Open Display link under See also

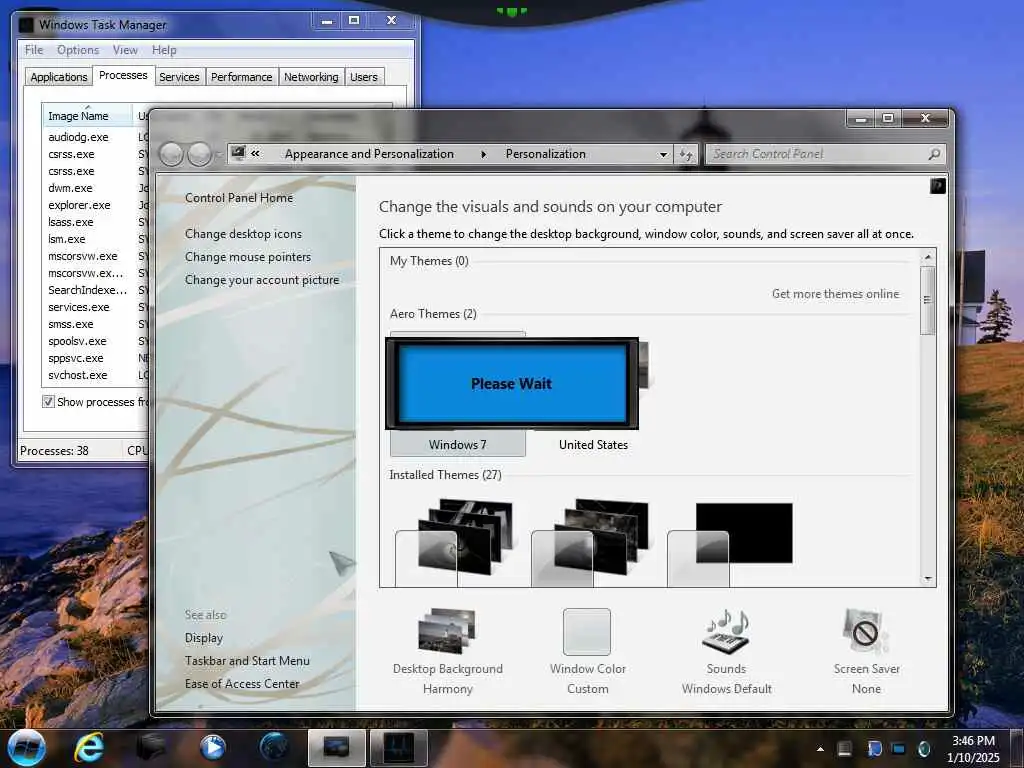[204, 637]
